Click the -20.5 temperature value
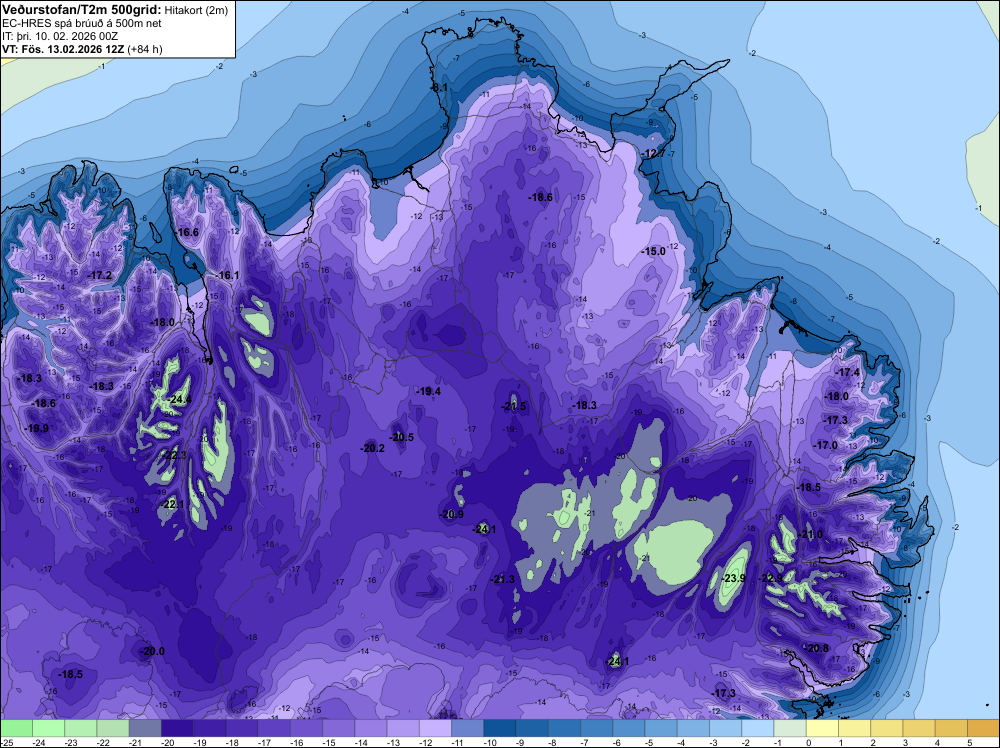The width and height of the screenshot is (1000, 748). pos(402,437)
